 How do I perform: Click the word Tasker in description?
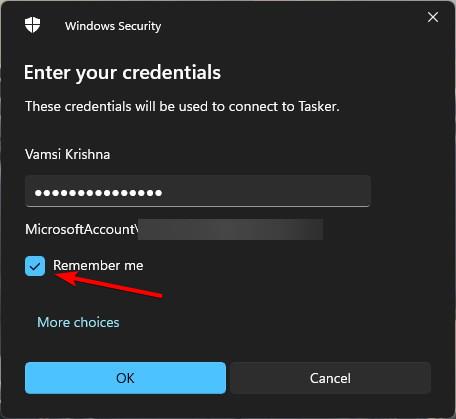(x=319, y=106)
